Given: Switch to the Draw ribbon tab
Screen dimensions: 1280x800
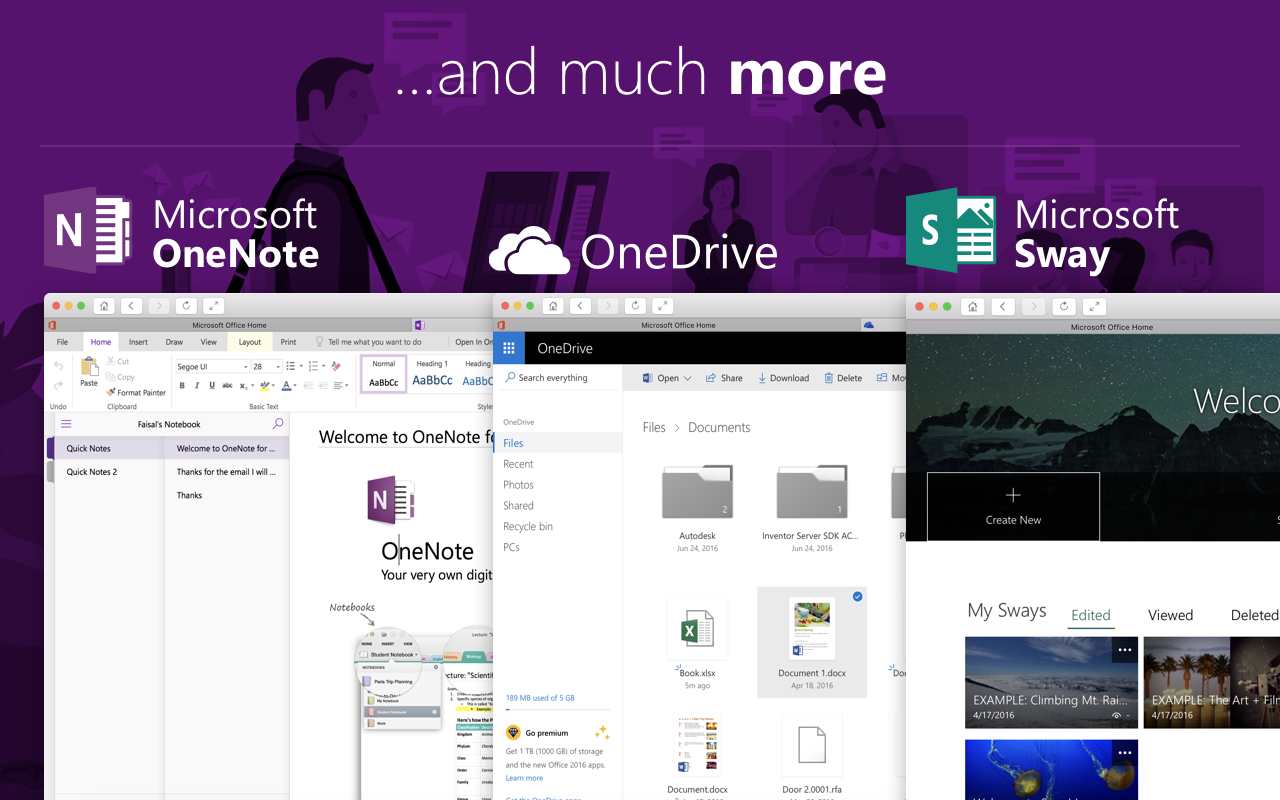Looking at the screenshot, I should [x=174, y=342].
